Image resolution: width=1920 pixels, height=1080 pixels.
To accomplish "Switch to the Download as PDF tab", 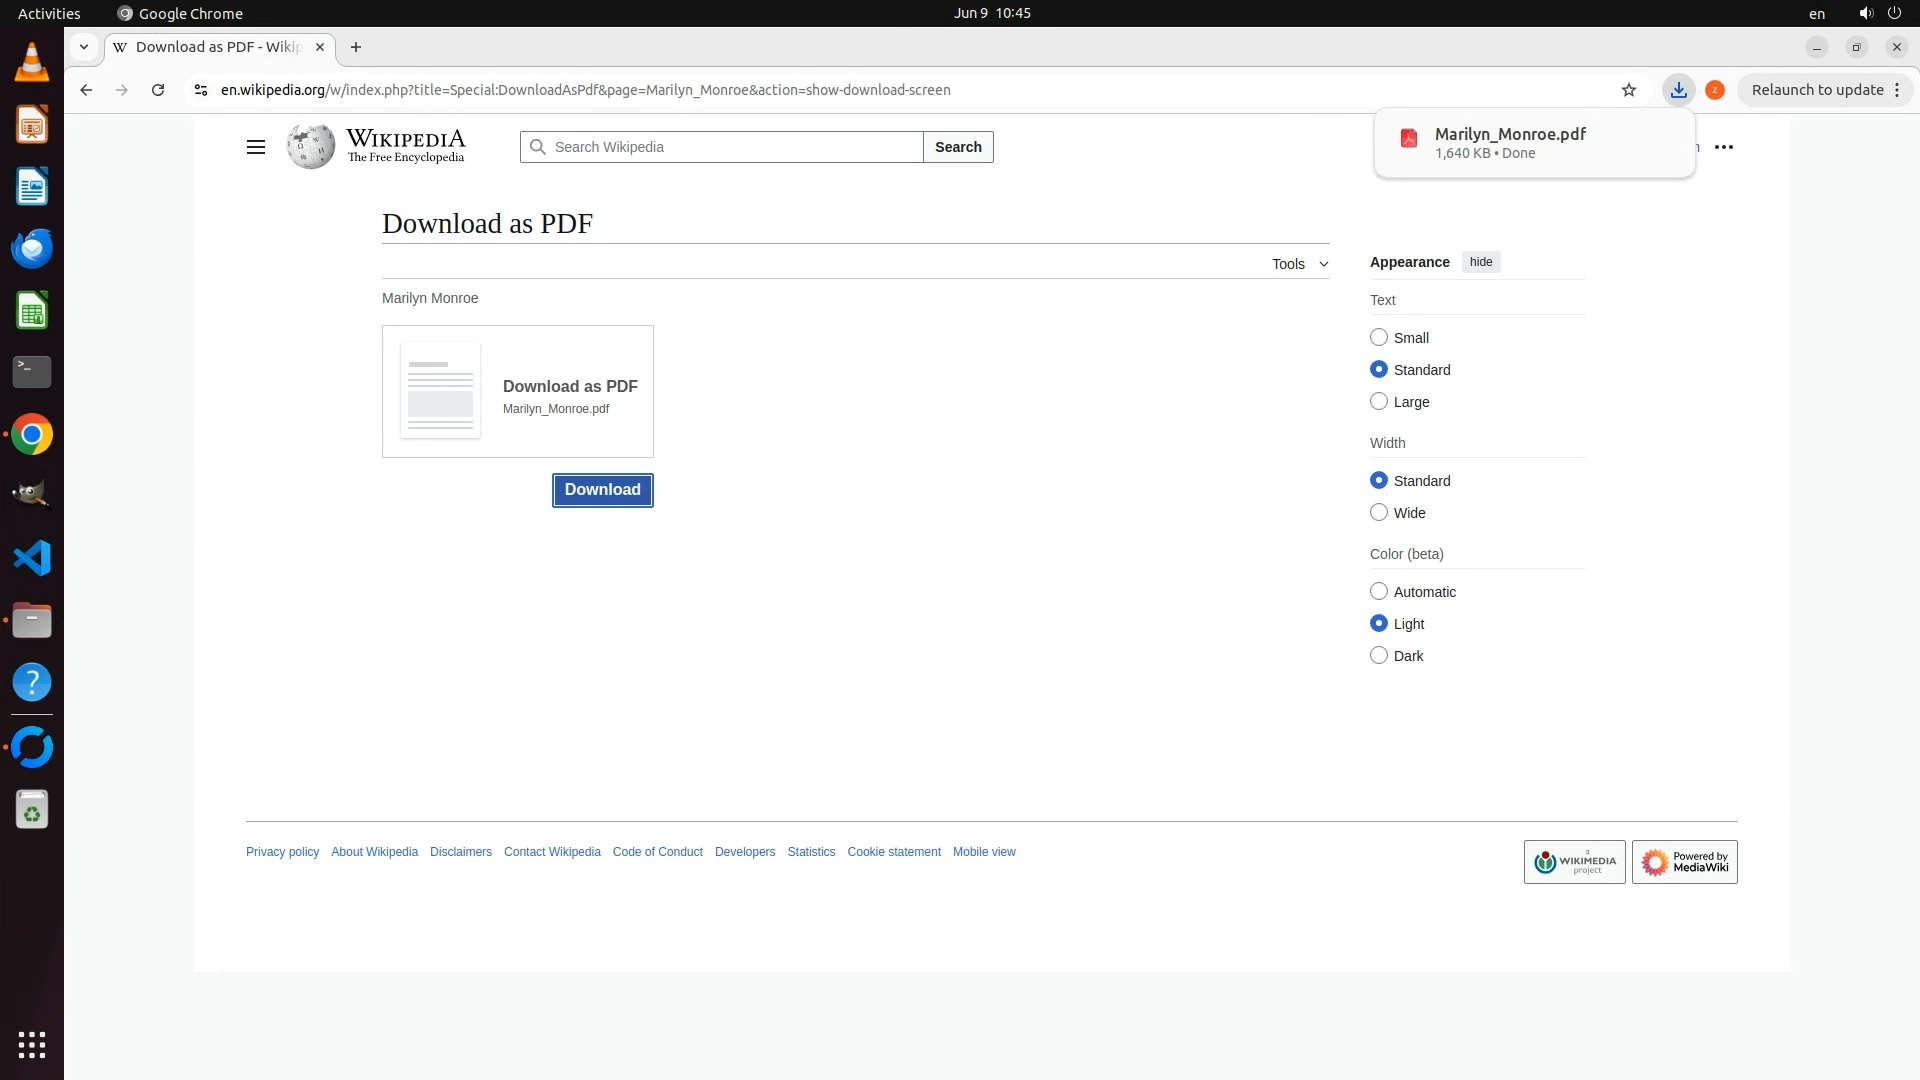I will point(218,47).
